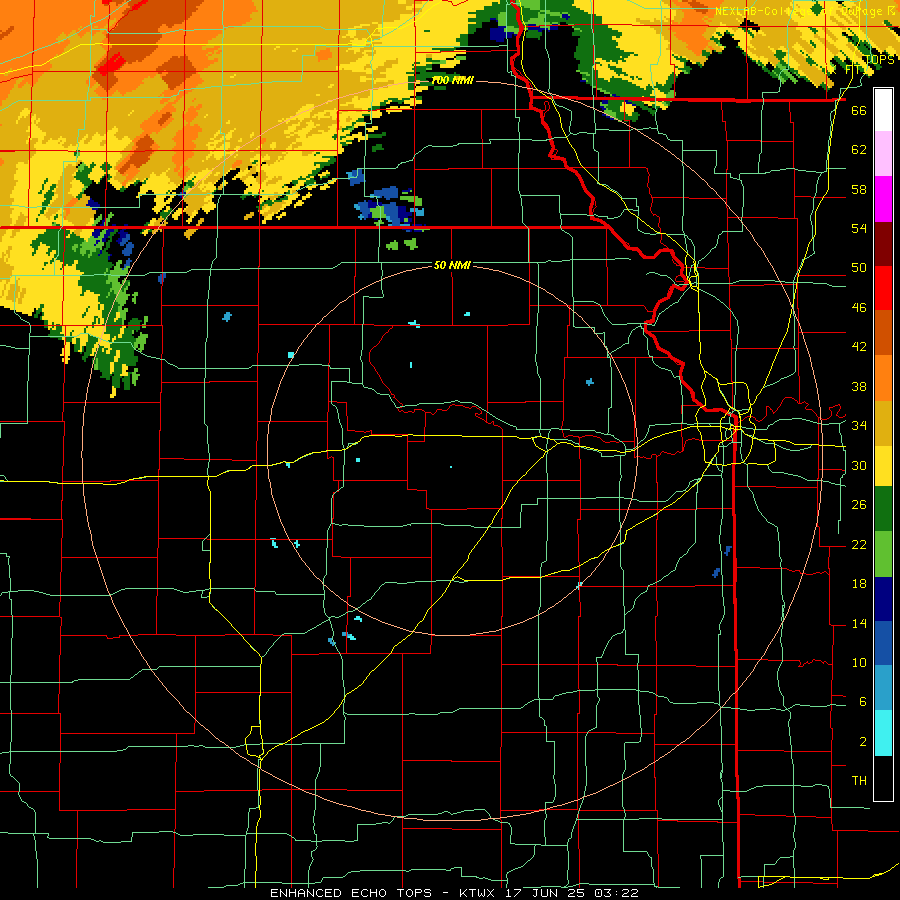Select the legend value 18
Image resolution: width=900 pixels, height=900 pixels.
(x=859, y=584)
